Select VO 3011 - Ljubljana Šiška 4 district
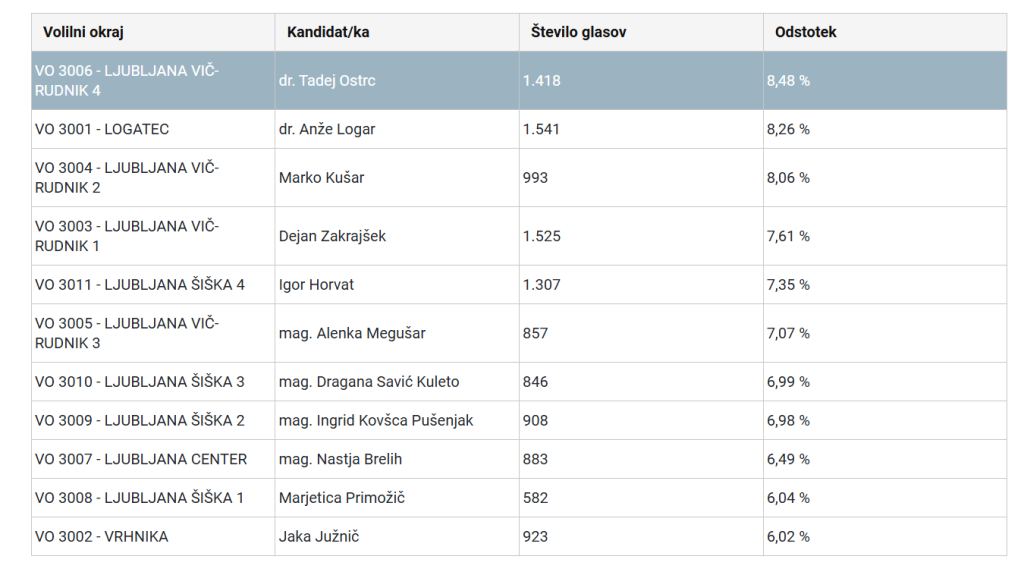The height and width of the screenshot is (572, 1024). point(140,285)
